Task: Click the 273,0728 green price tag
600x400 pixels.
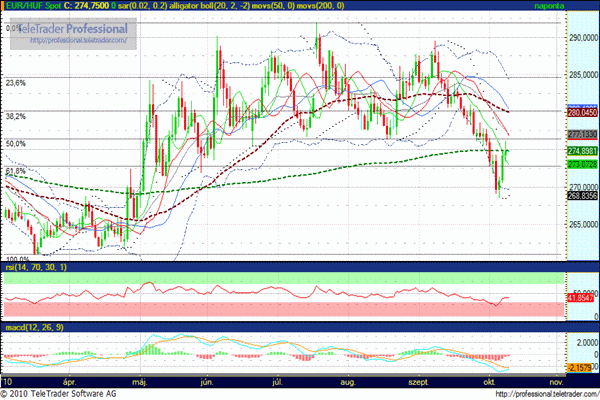Action: 581,163
